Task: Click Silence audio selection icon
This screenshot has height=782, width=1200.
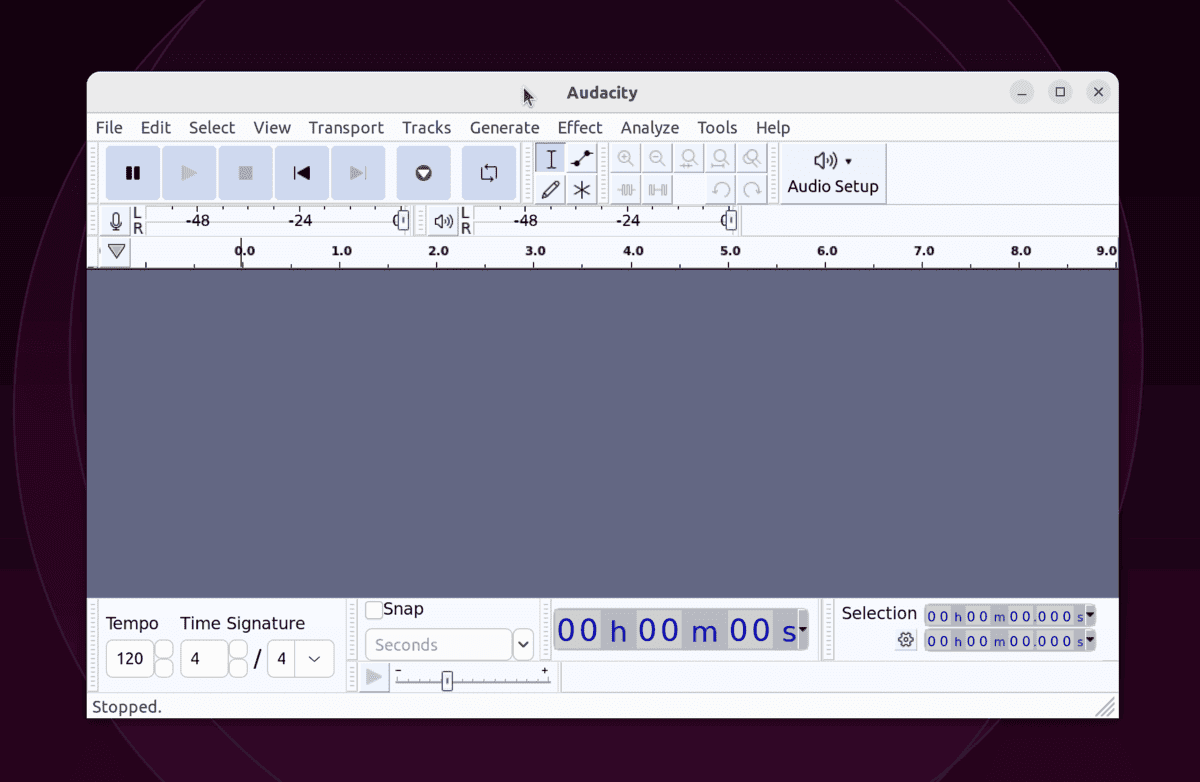Action: click(x=657, y=189)
